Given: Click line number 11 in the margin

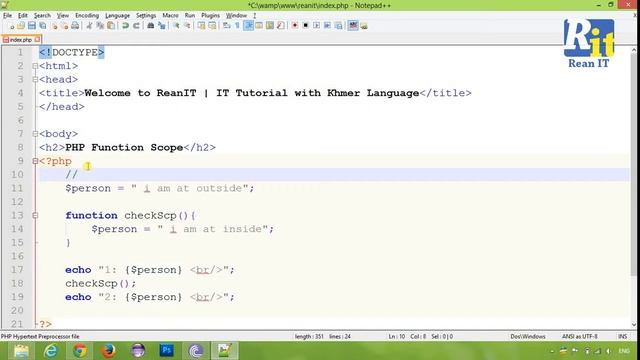Looking at the screenshot, I should click(x=17, y=188).
